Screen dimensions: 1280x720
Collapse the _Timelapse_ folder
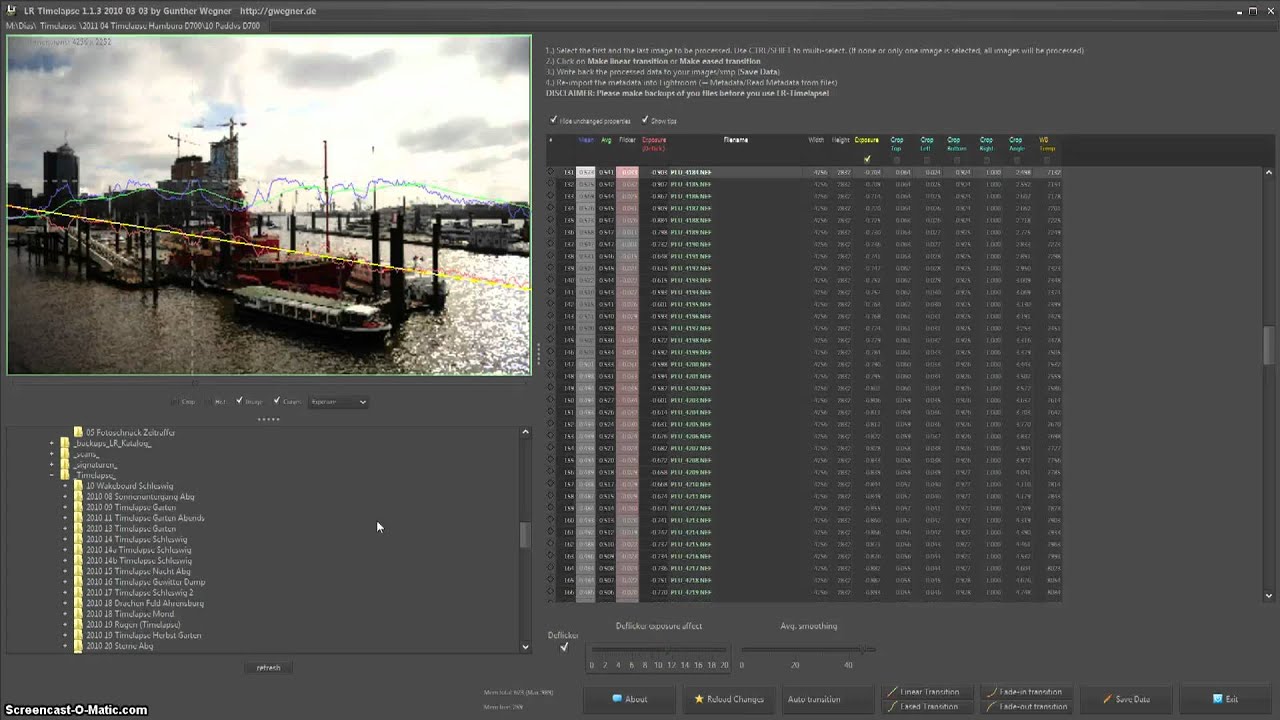[x=52, y=475]
